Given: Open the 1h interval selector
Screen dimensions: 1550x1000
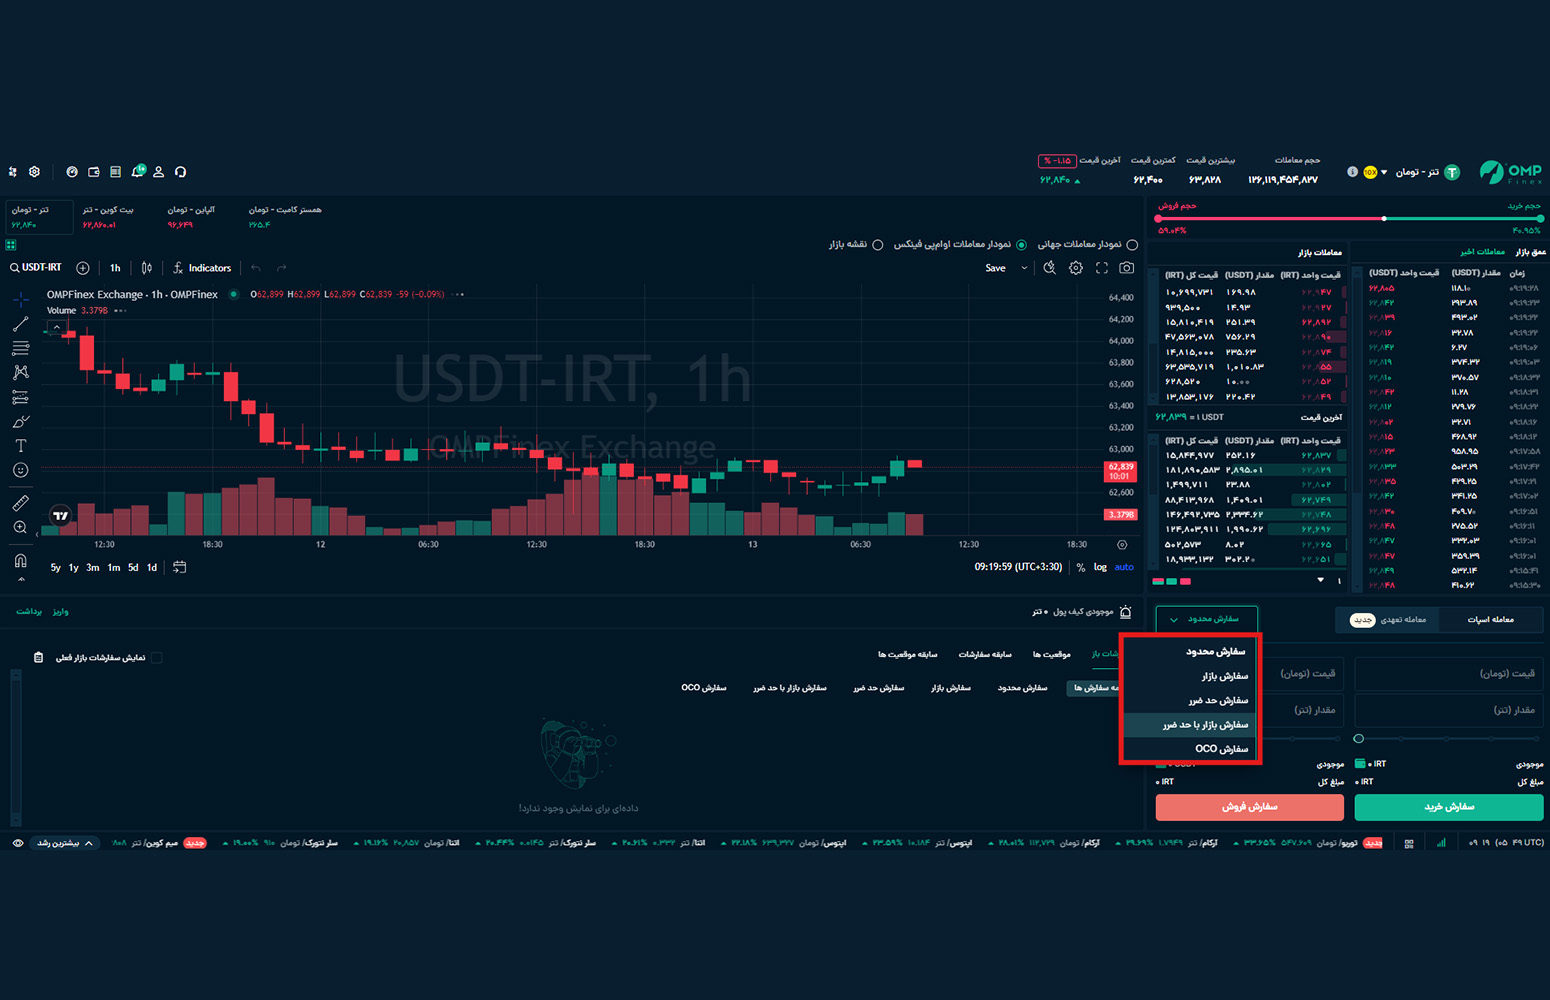Looking at the screenshot, I should click(x=115, y=268).
